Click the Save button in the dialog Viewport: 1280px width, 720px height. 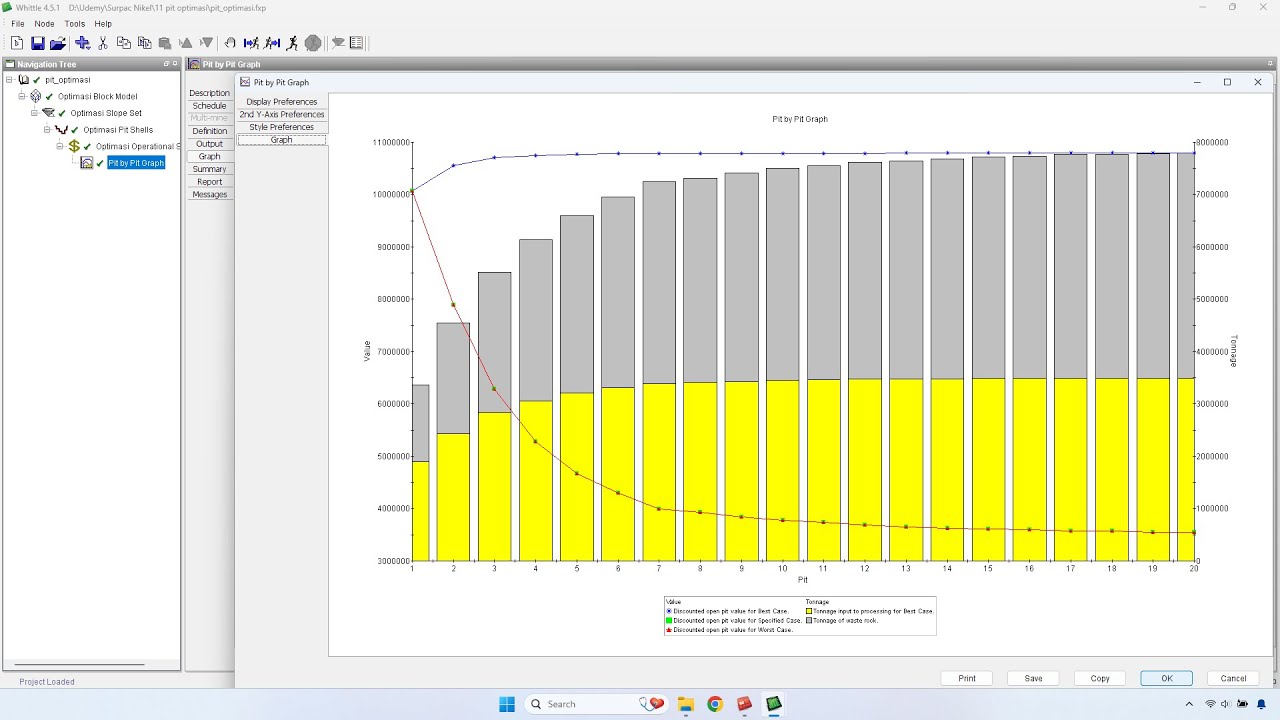click(1034, 678)
